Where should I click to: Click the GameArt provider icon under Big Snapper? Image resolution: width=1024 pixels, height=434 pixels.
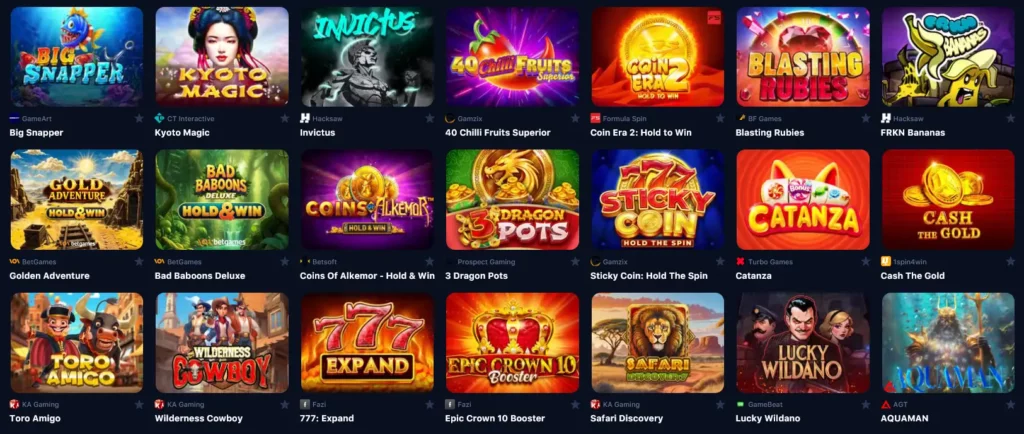coord(14,119)
